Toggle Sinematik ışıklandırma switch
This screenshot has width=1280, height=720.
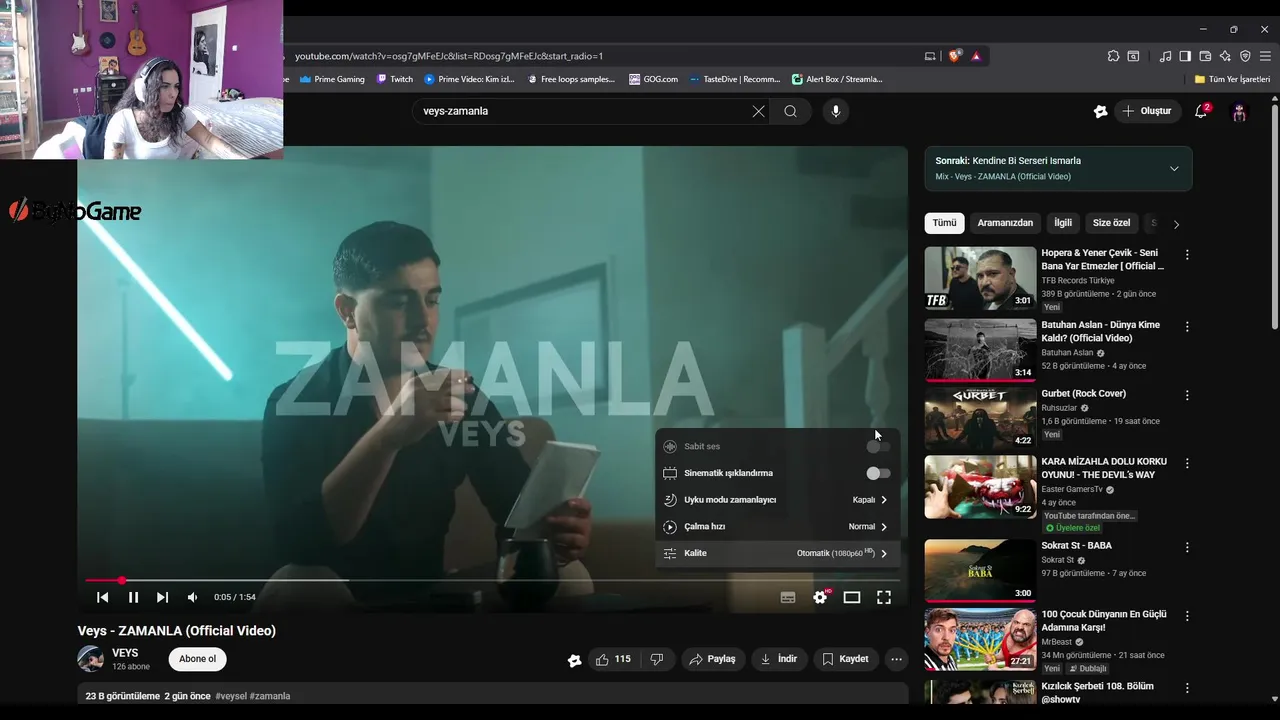click(877, 473)
